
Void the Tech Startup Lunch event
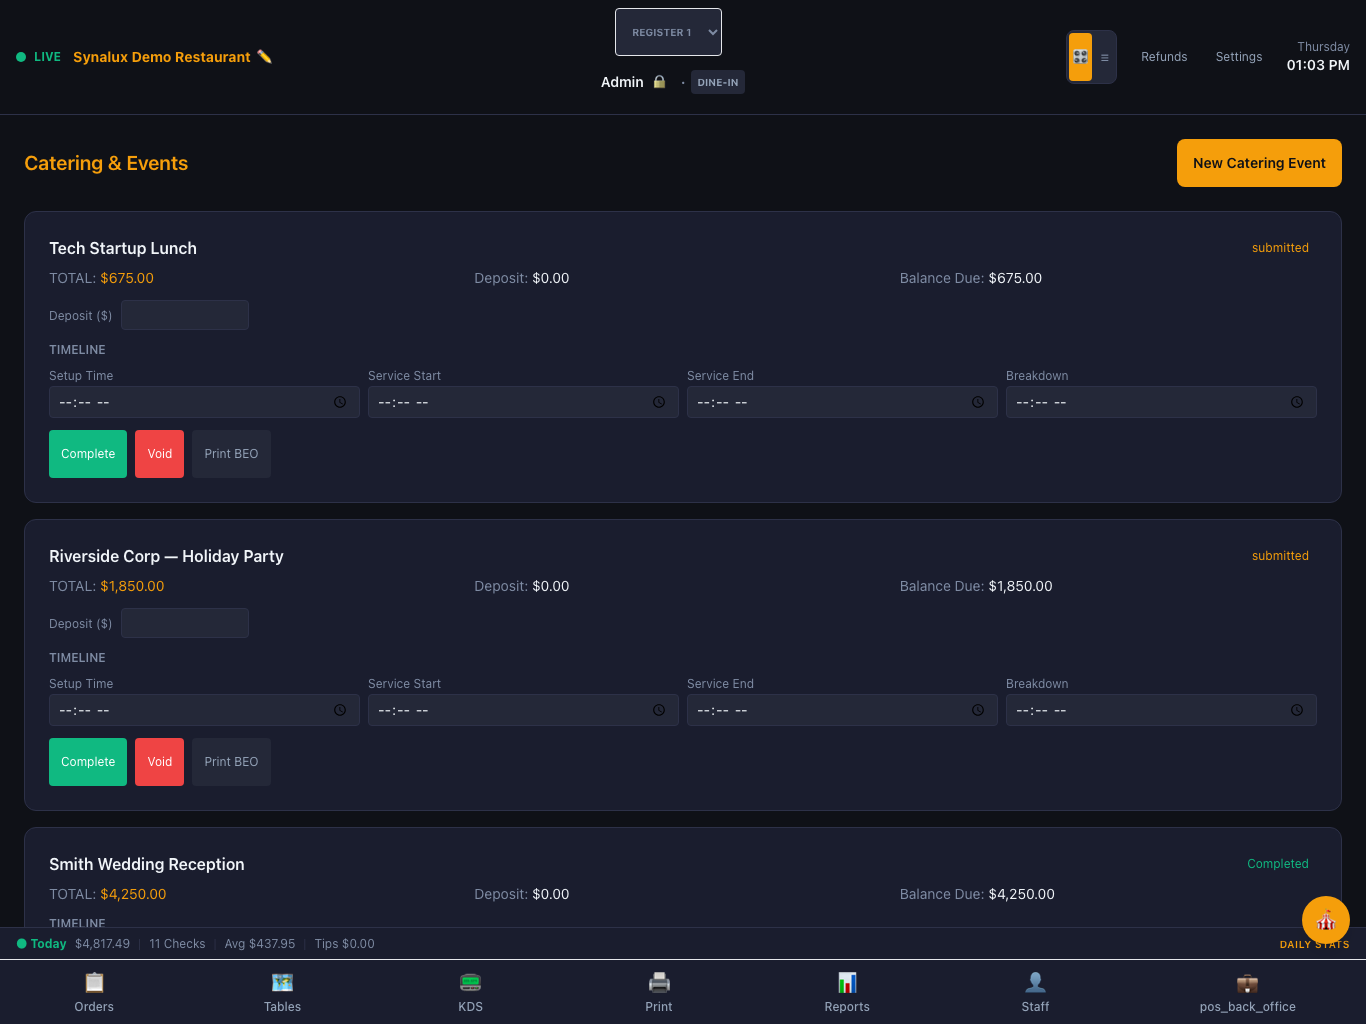coord(160,454)
